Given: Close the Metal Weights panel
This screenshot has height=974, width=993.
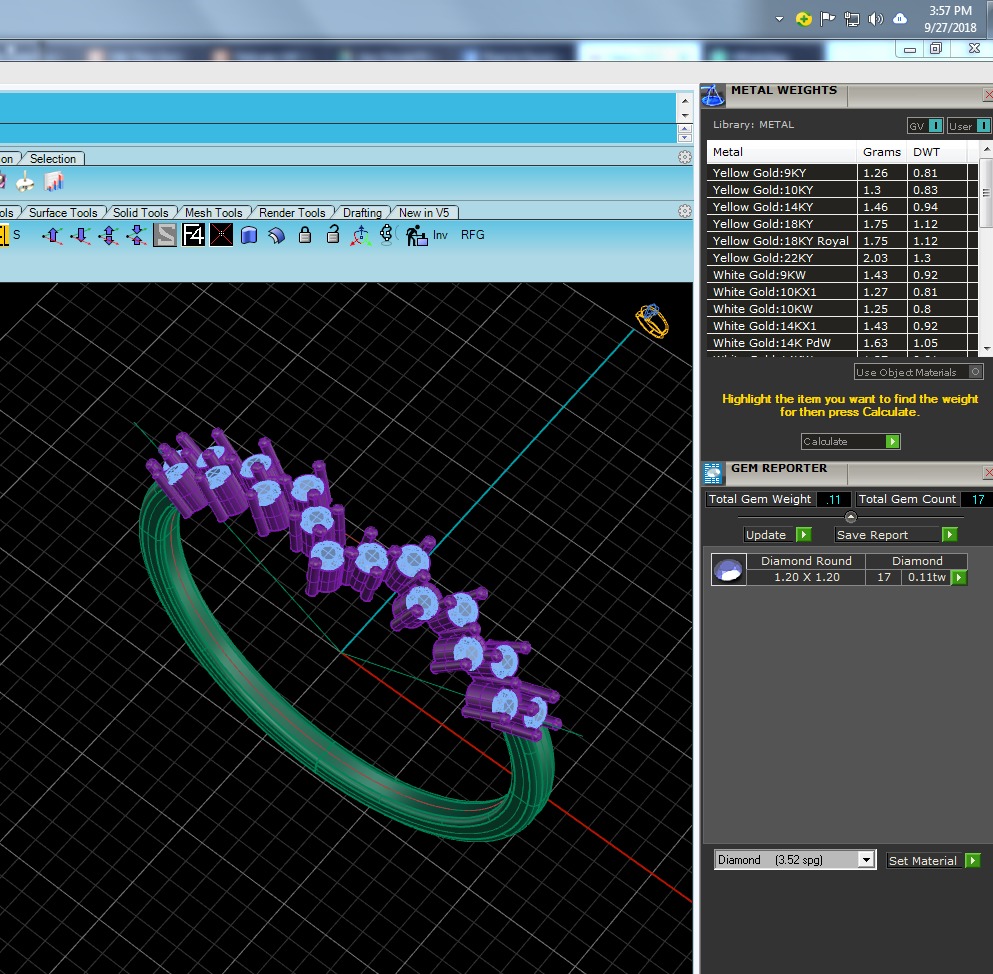Looking at the screenshot, I should point(987,94).
